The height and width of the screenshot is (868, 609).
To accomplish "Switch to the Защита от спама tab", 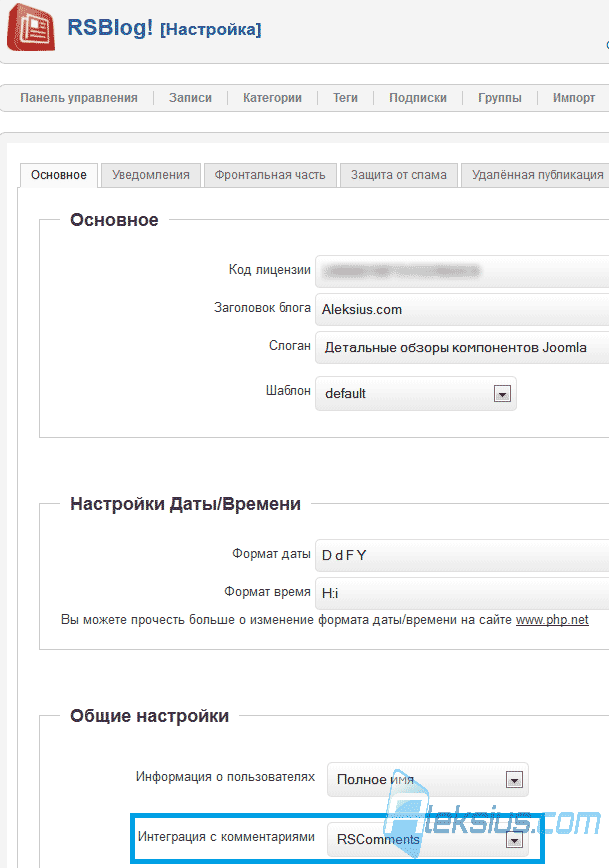I will coord(399,175).
